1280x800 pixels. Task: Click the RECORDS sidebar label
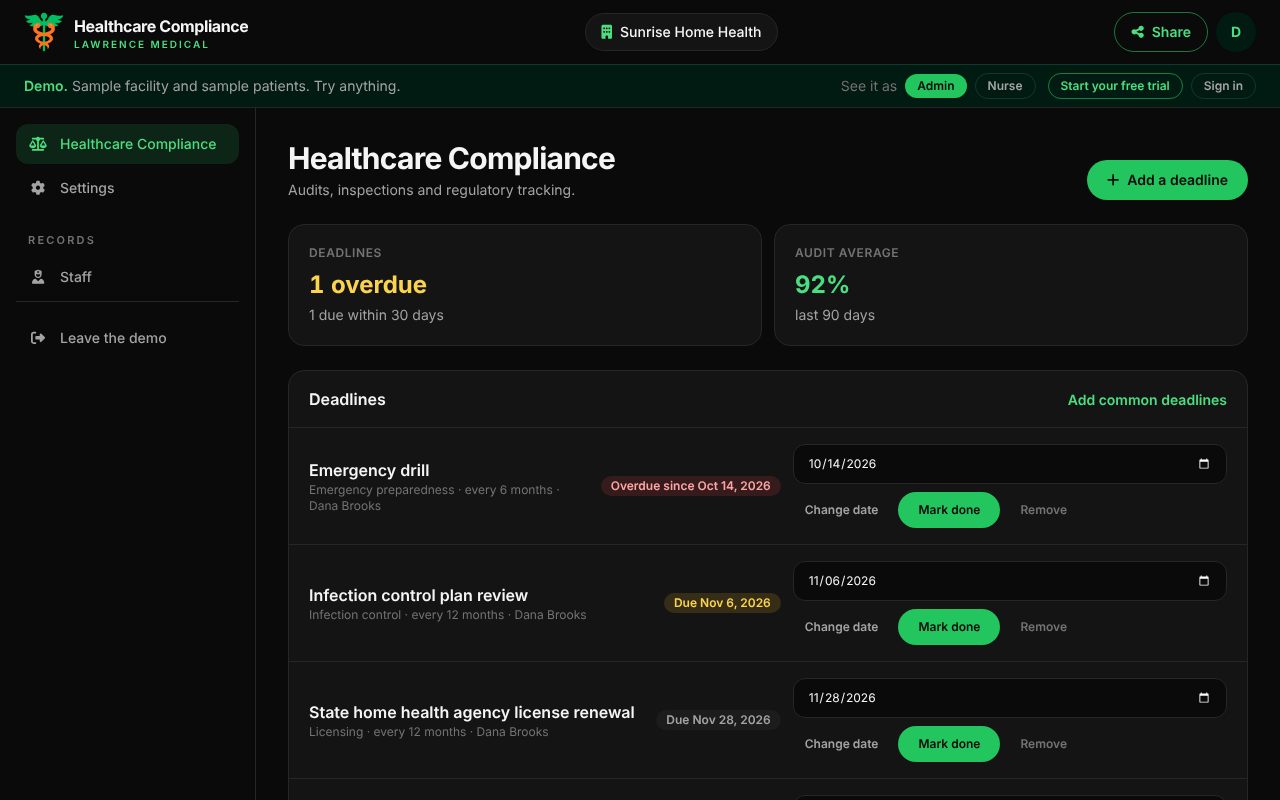pos(62,240)
